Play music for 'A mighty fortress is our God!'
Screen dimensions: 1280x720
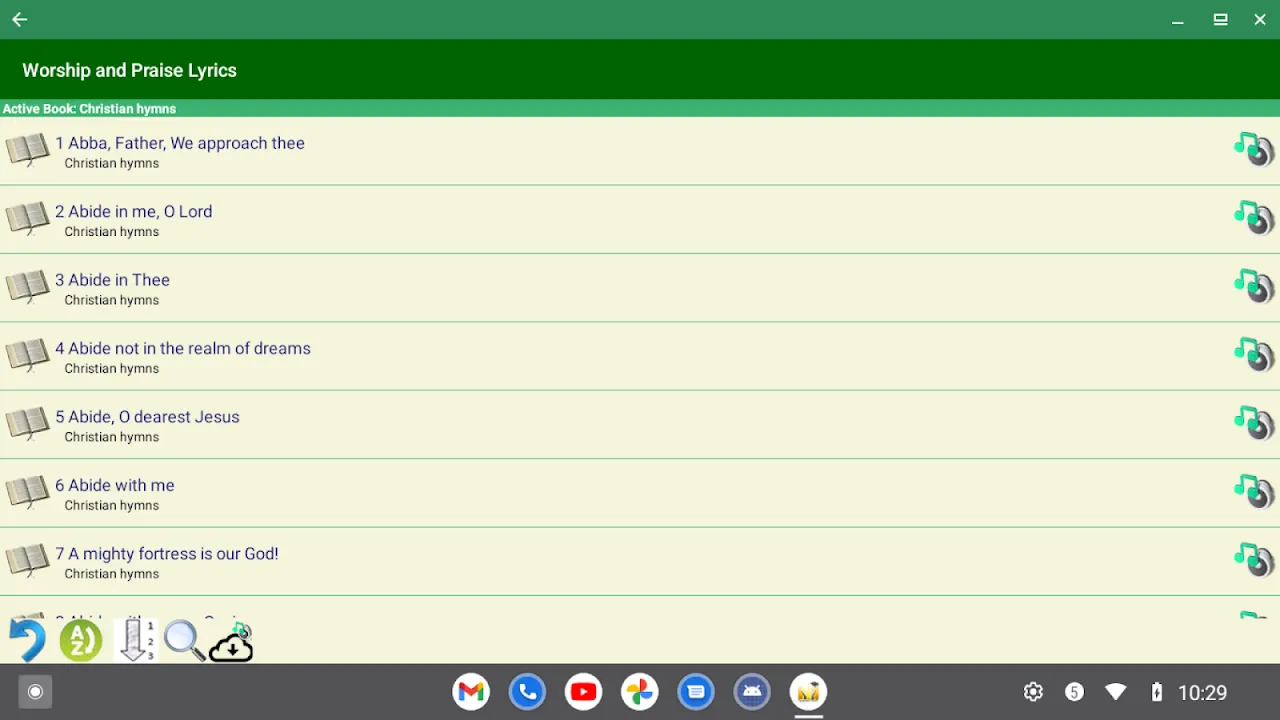coord(1254,559)
